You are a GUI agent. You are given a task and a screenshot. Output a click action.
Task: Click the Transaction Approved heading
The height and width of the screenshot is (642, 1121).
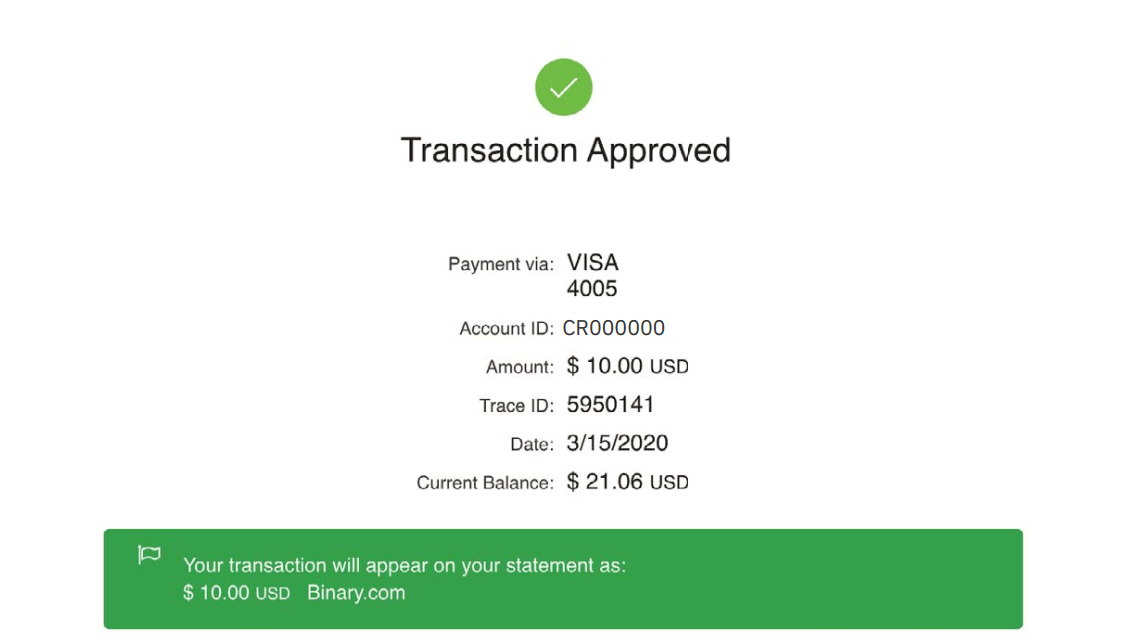[565, 151]
